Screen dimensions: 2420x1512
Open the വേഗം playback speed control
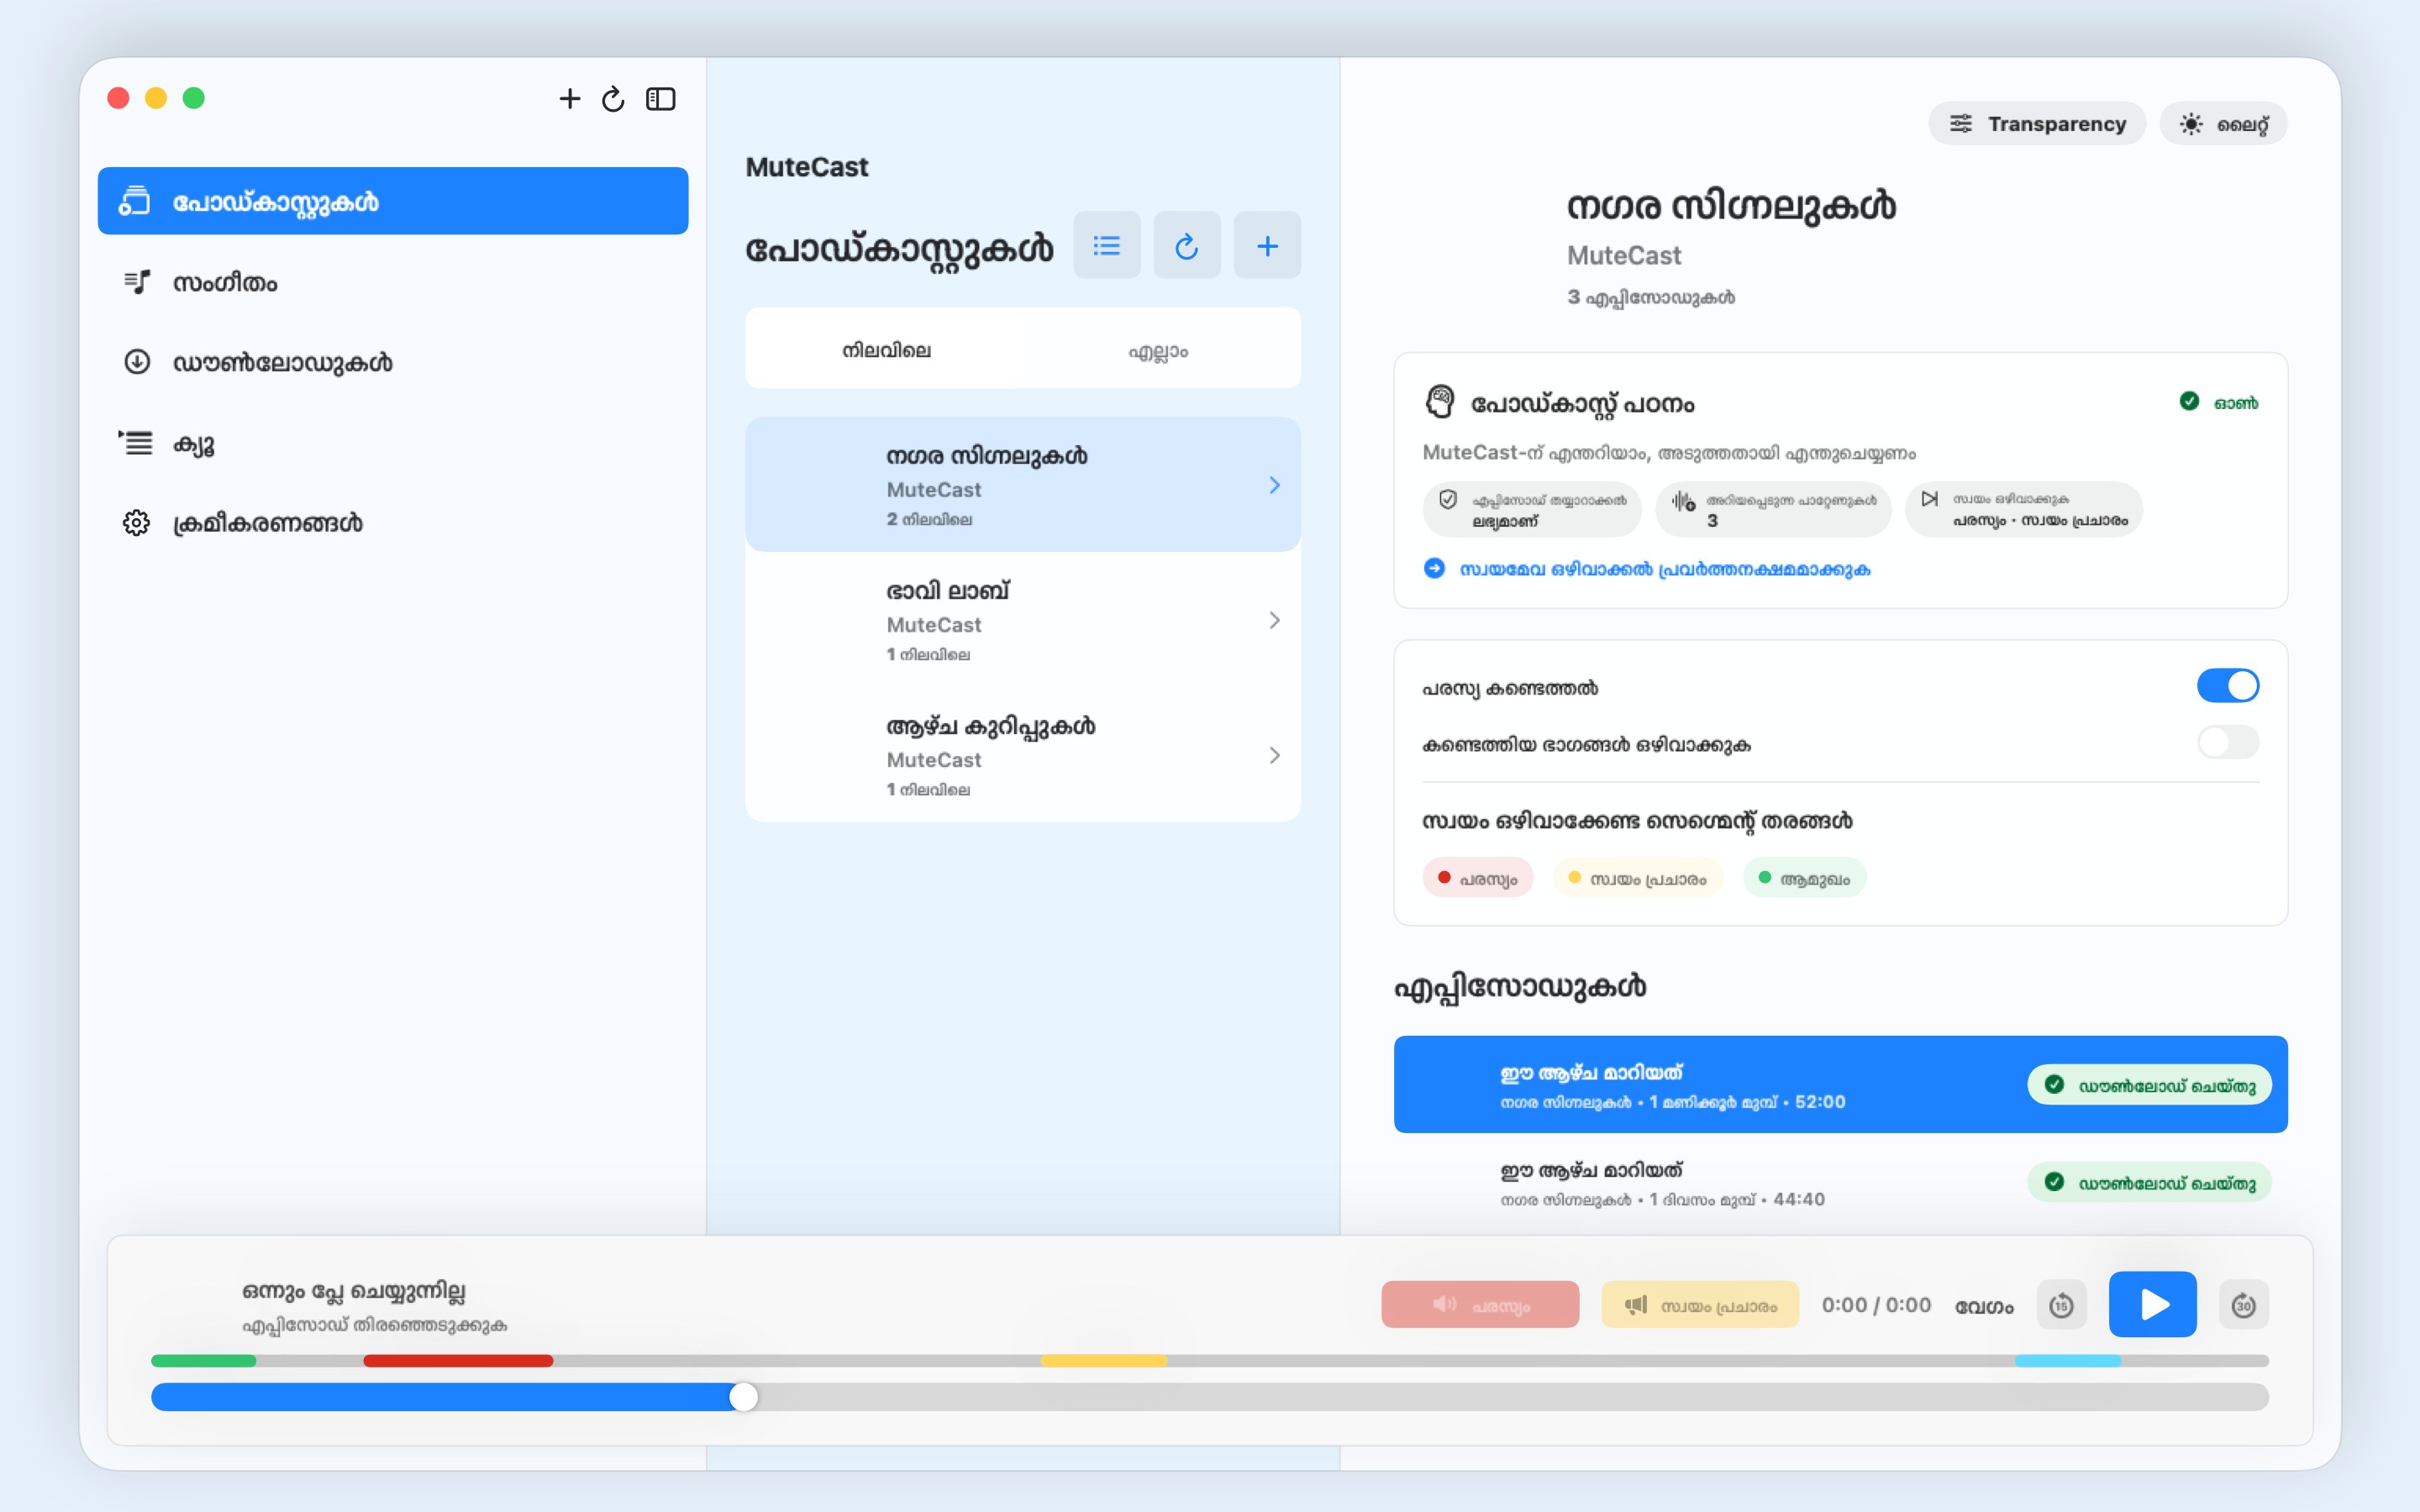1984,1306
